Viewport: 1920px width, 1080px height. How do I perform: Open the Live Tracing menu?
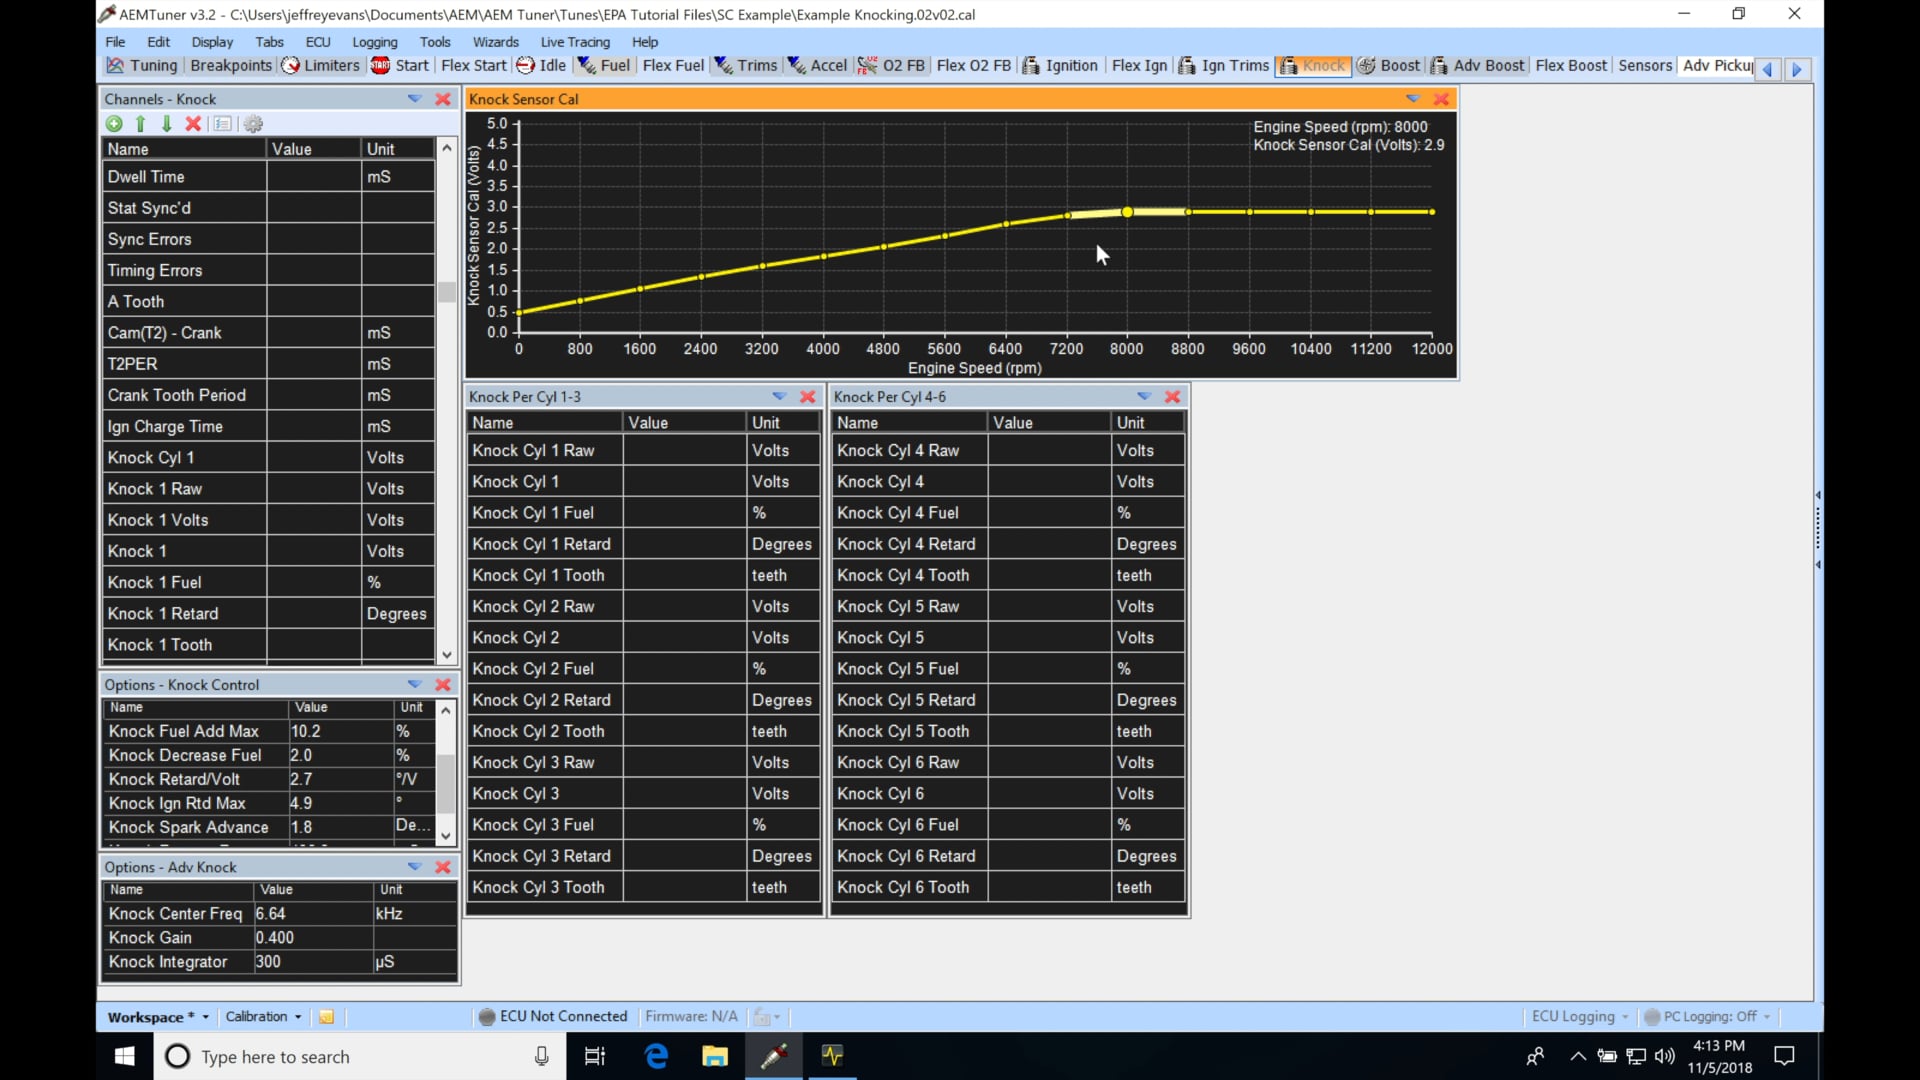[575, 42]
